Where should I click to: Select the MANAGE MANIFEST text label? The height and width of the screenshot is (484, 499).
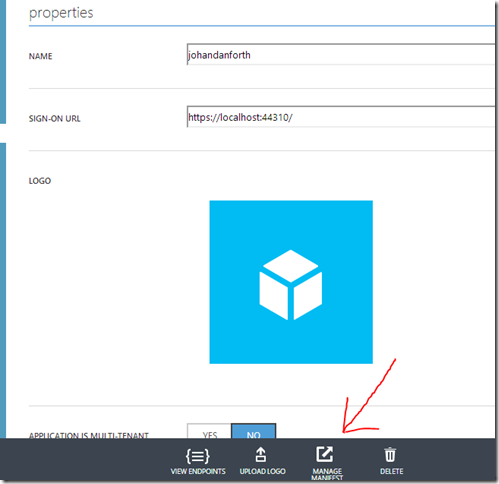(x=327, y=474)
